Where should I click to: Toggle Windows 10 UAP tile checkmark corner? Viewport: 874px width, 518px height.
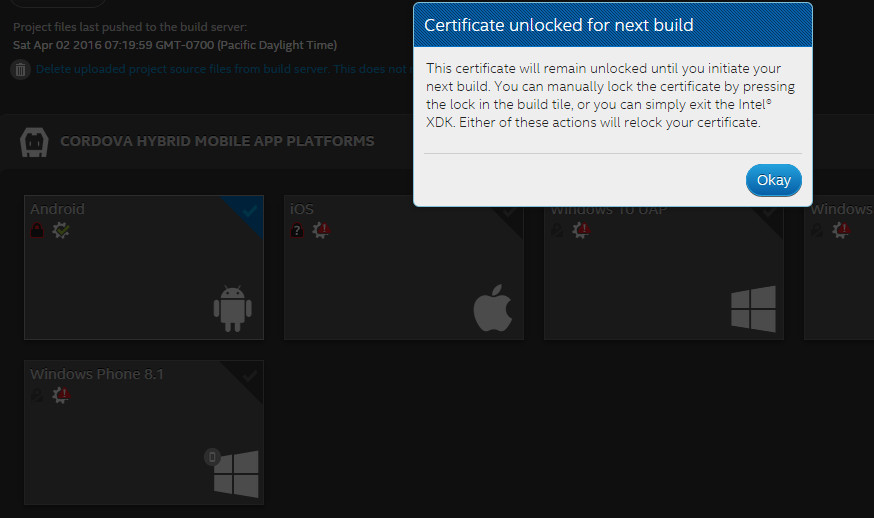[x=768, y=212]
